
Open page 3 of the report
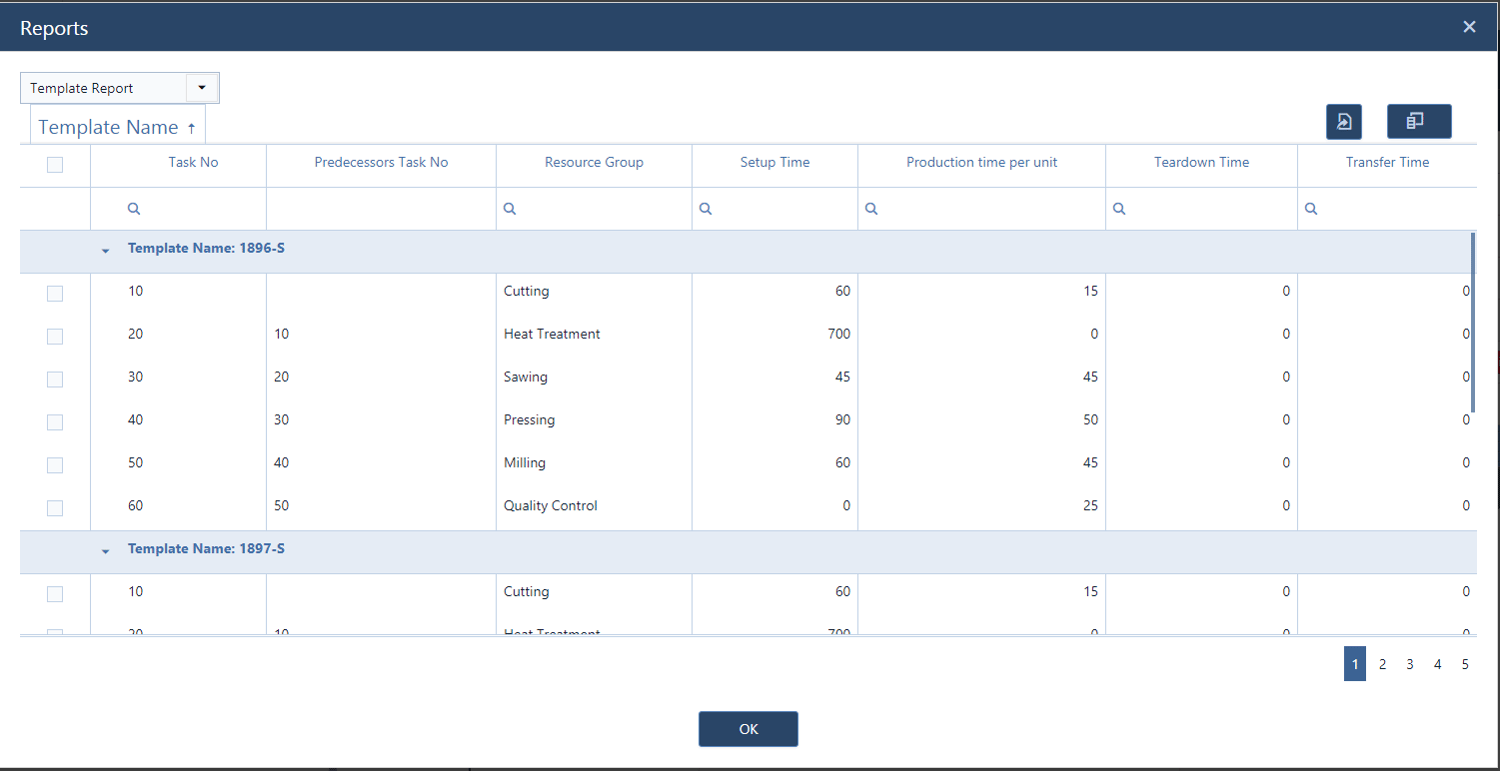click(x=1410, y=663)
